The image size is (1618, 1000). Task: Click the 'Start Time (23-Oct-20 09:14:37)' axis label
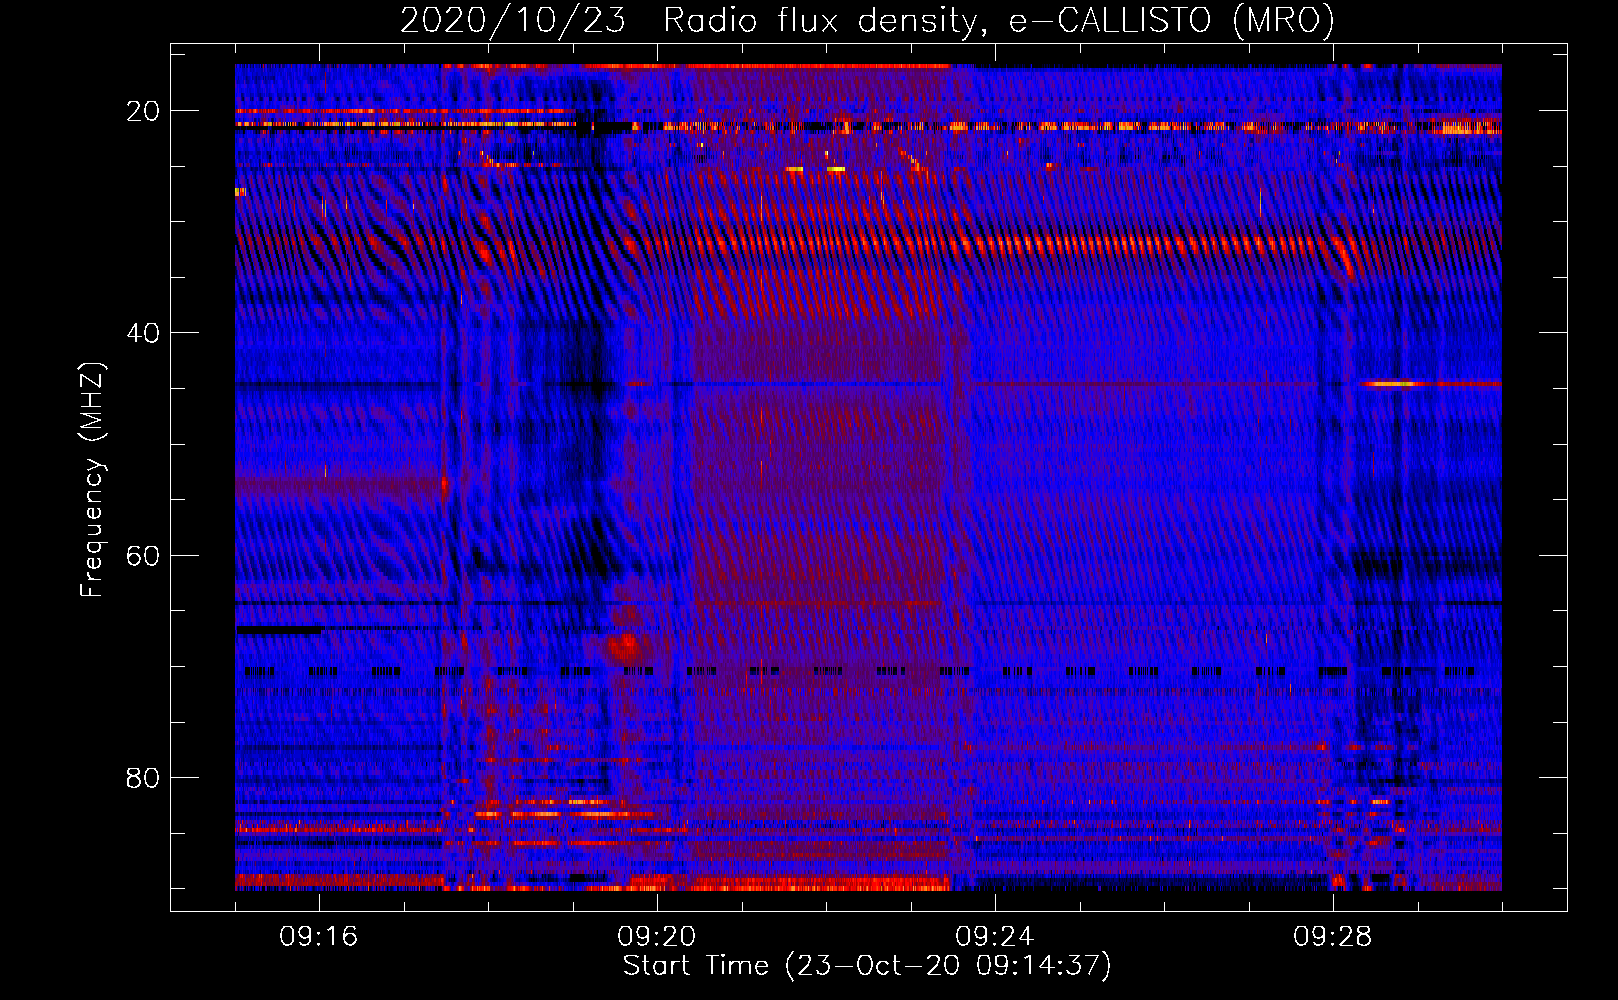coord(867,966)
